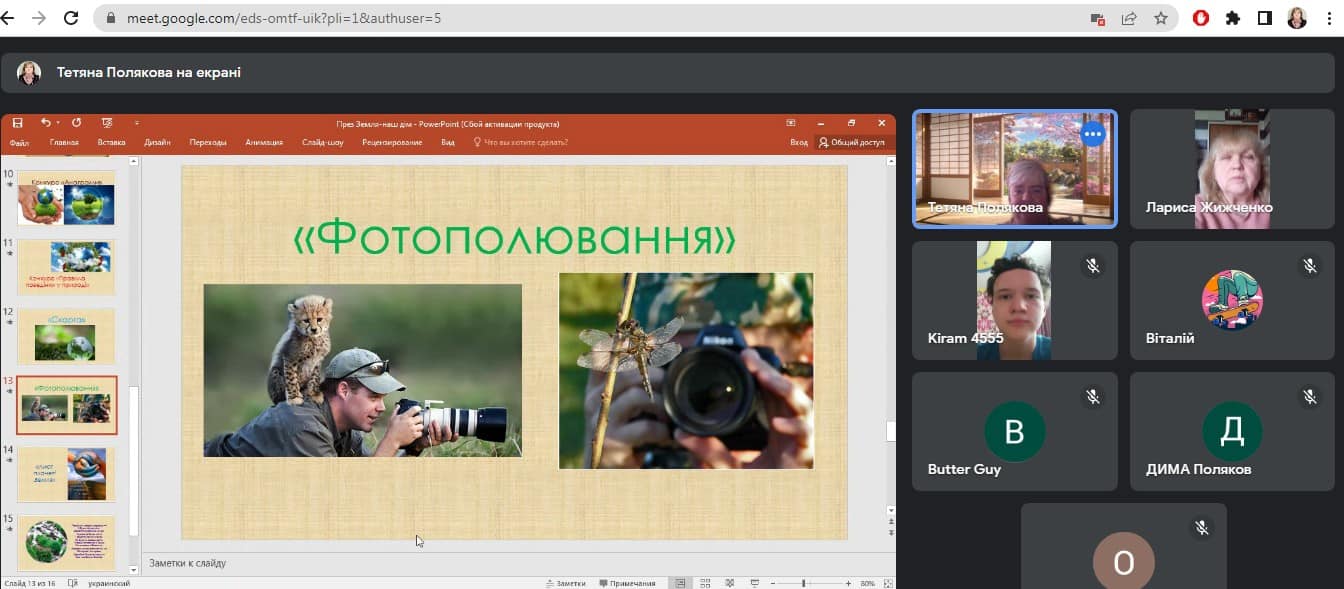Switch to the Анимация ribbon tab
This screenshot has width=1344, height=589.
pyautogui.click(x=264, y=143)
